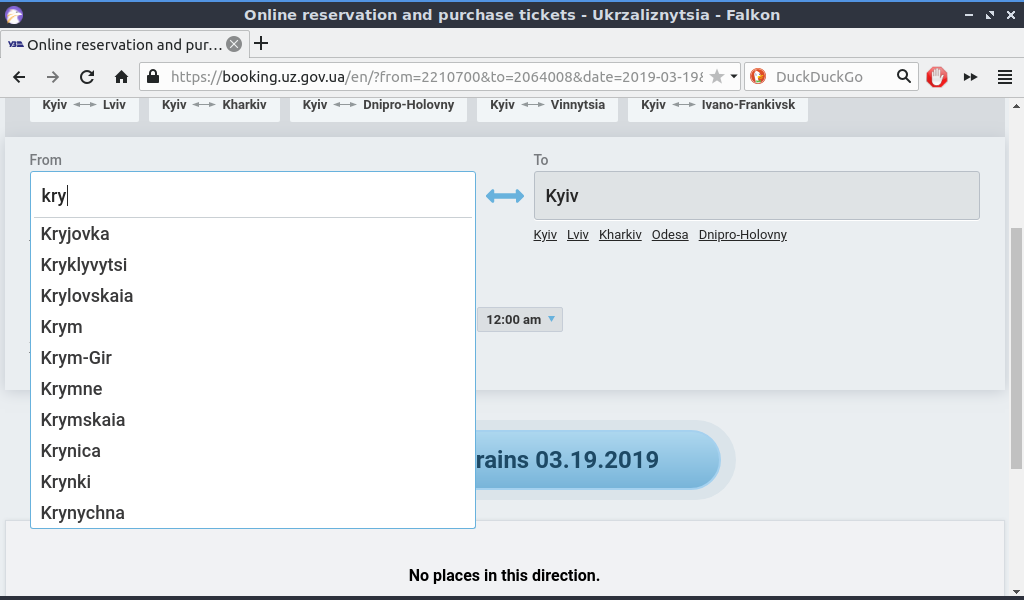The image size is (1024, 600).
Task: Open the hamburger main menu
Action: (1005, 77)
